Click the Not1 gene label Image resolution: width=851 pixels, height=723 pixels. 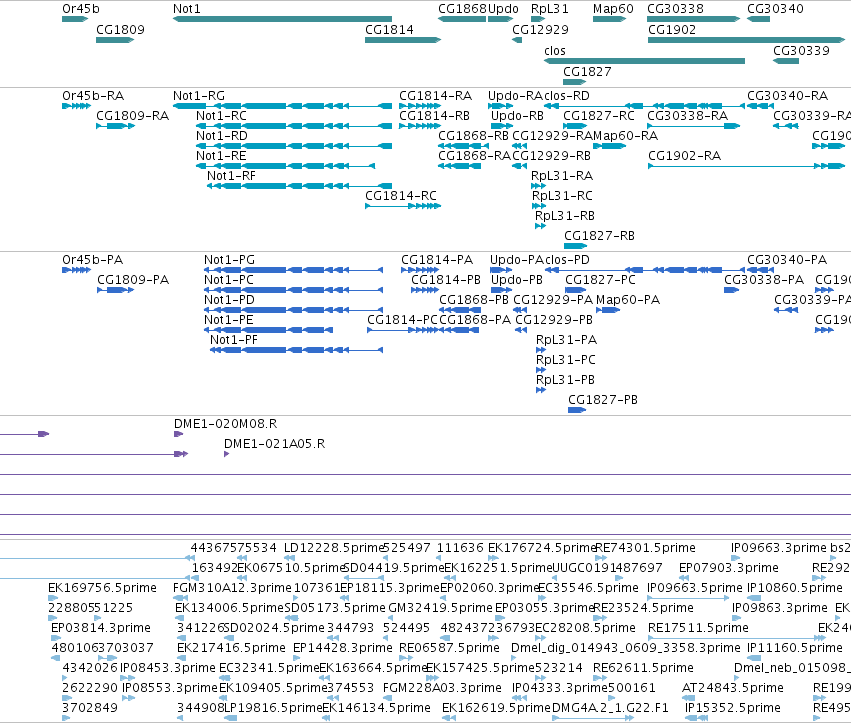[187, 9]
